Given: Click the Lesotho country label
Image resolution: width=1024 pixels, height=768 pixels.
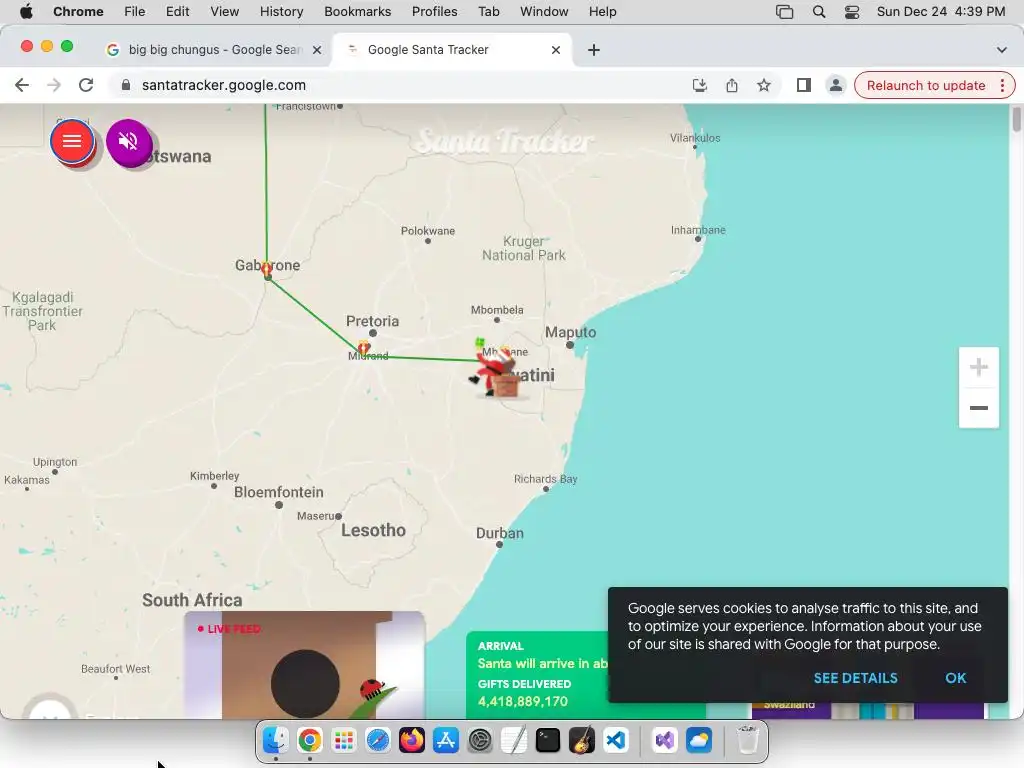Looking at the screenshot, I should 374,530.
